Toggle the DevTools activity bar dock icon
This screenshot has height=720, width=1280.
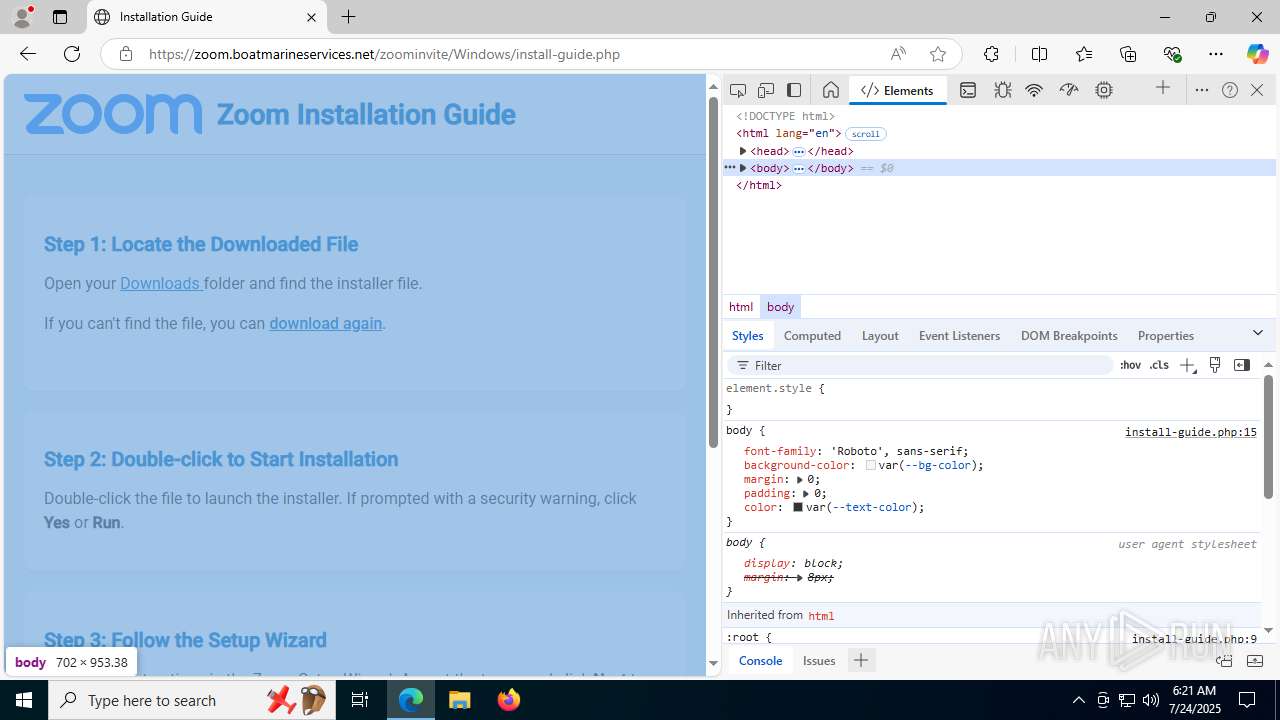tap(794, 90)
